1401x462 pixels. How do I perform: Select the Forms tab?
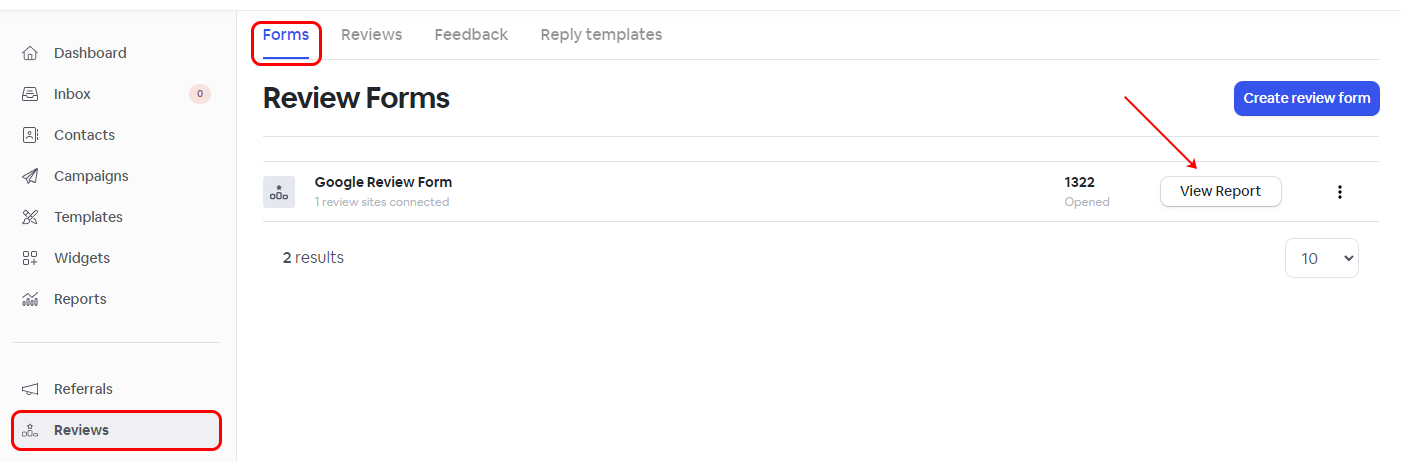(x=286, y=35)
